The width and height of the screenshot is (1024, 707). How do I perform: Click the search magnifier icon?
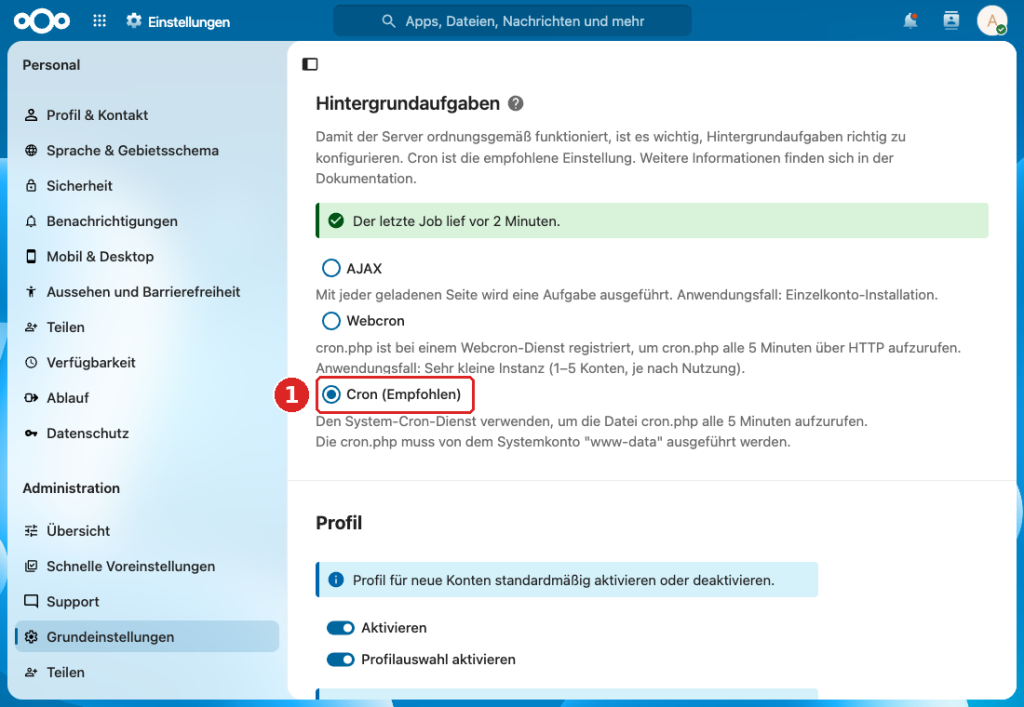pos(389,21)
